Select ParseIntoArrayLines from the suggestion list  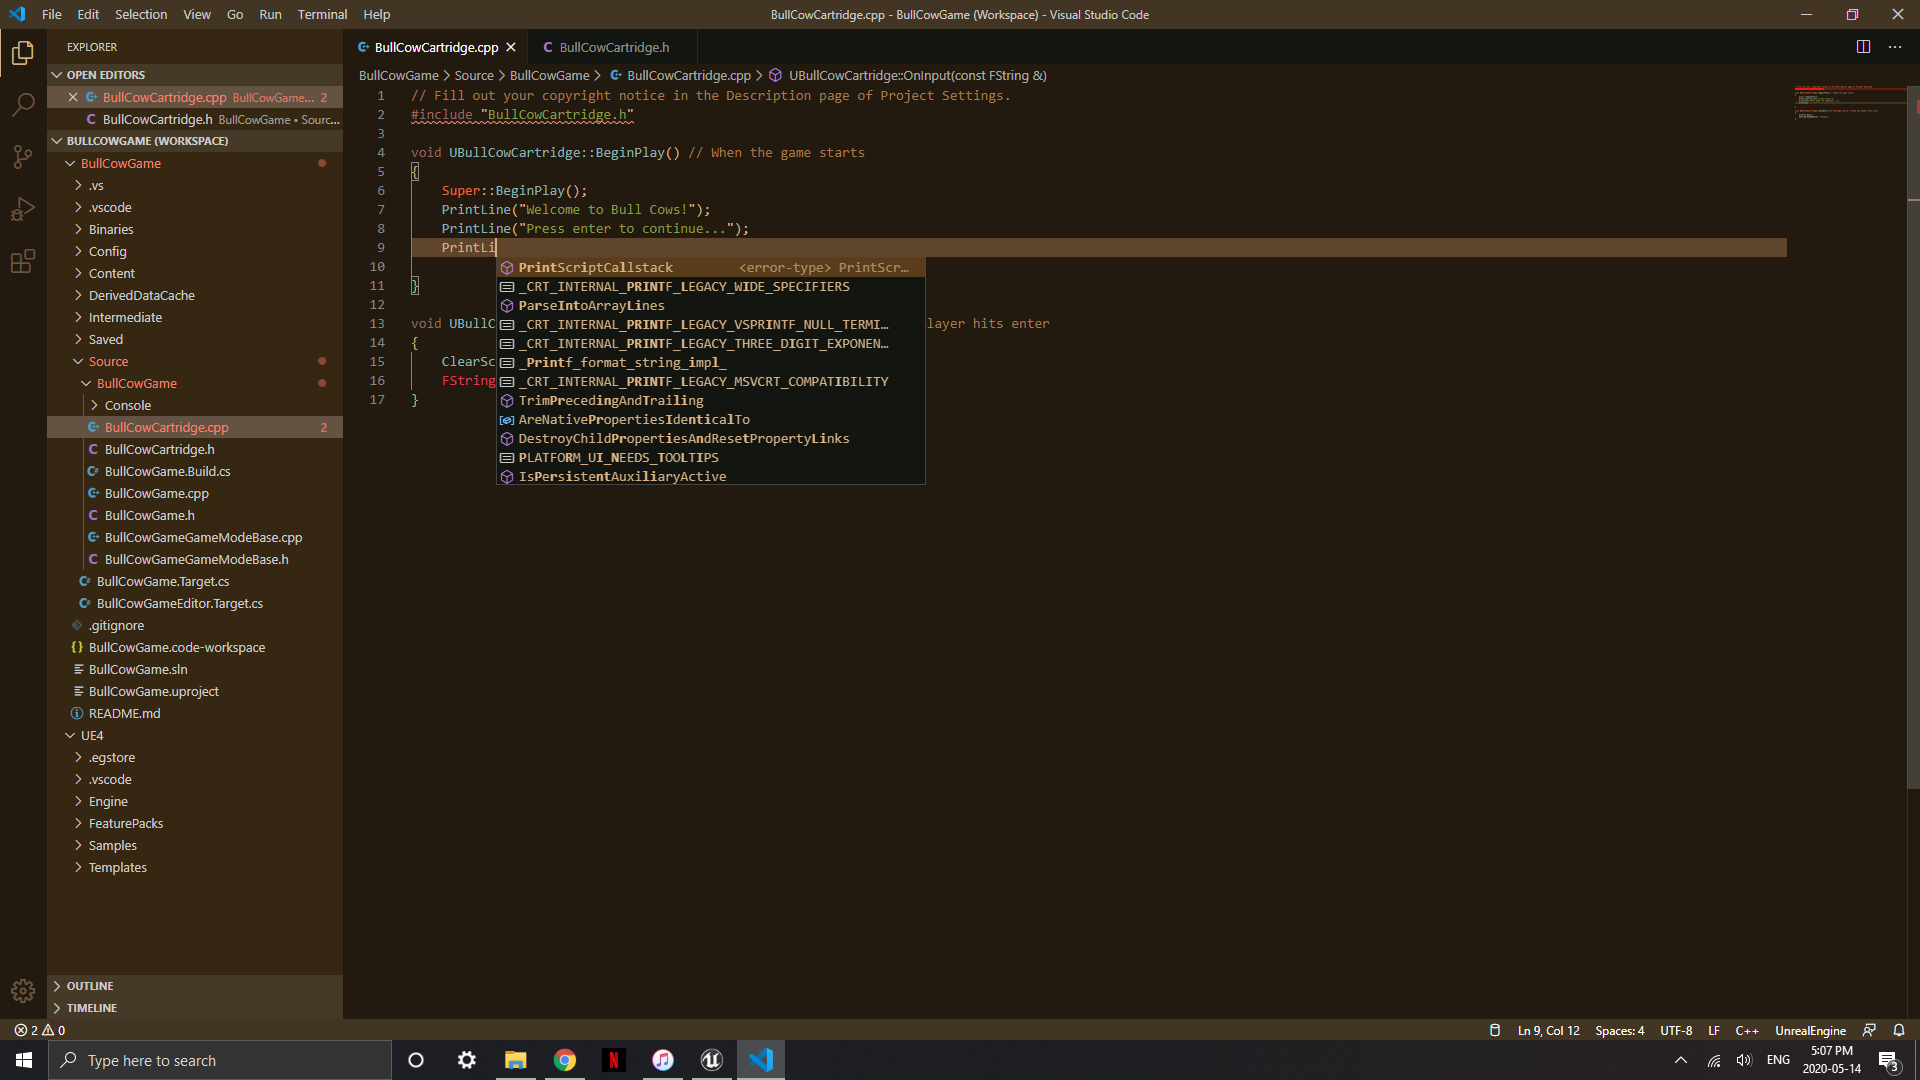click(x=591, y=305)
